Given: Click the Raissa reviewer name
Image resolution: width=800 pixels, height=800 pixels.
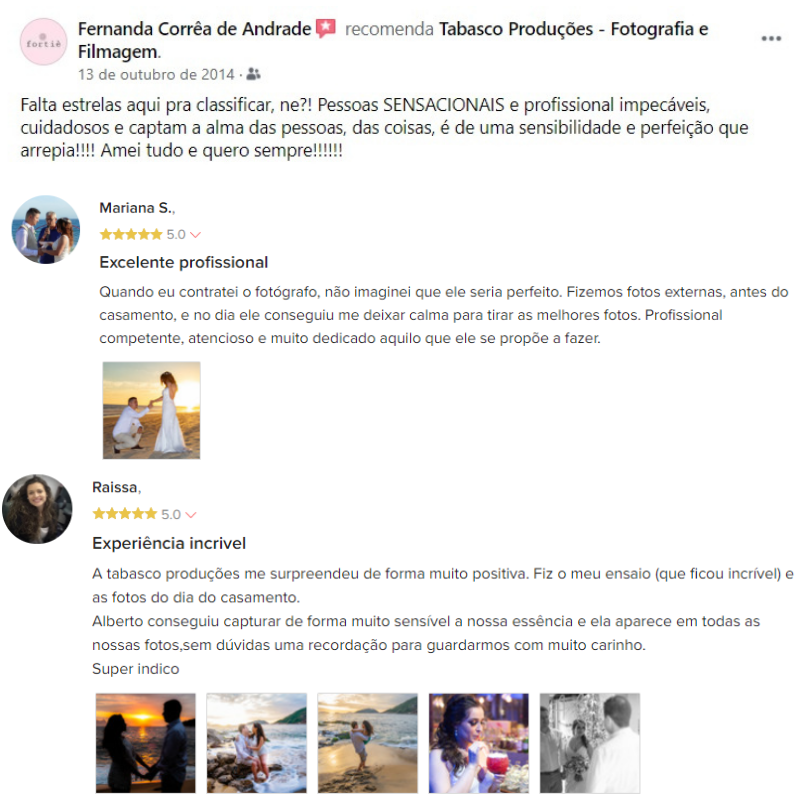Looking at the screenshot, I should (x=115, y=487).
